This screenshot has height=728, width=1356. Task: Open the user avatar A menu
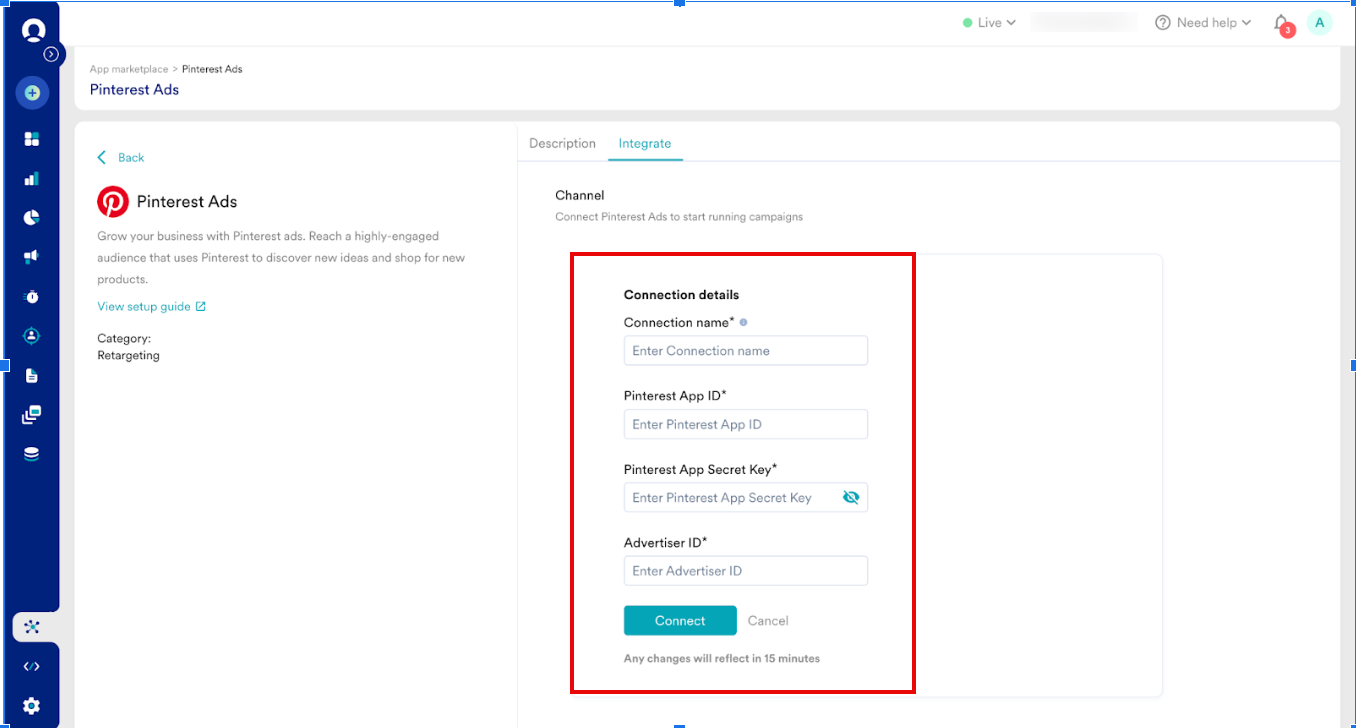point(1320,23)
